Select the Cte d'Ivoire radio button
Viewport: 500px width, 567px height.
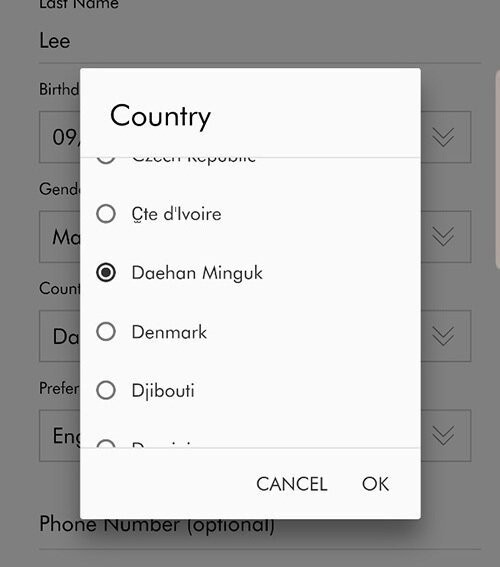tap(106, 214)
